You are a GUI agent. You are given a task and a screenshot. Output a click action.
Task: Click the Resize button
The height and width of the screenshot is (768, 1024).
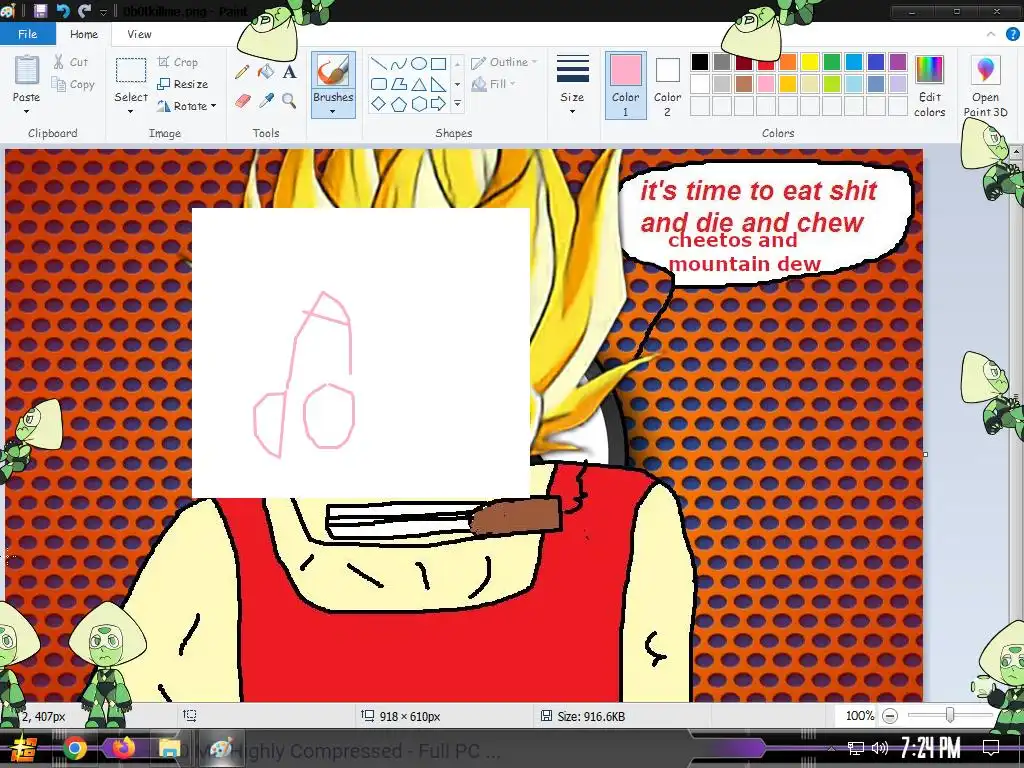click(x=183, y=84)
